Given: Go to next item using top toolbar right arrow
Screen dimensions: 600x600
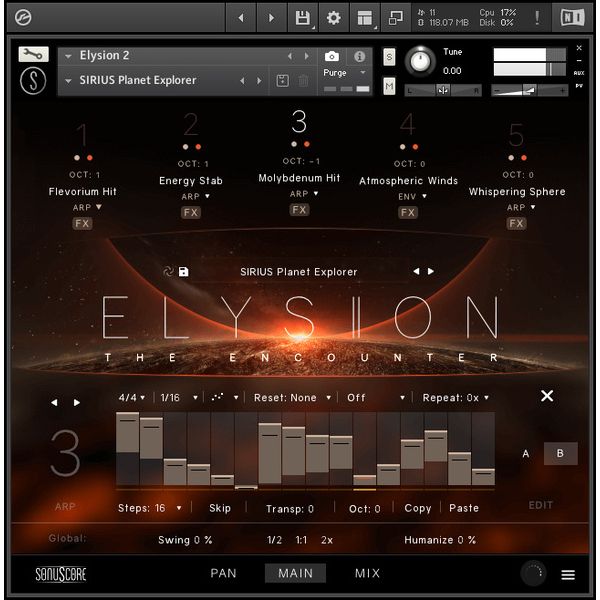Looking at the screenshot, I should point(271,18).
